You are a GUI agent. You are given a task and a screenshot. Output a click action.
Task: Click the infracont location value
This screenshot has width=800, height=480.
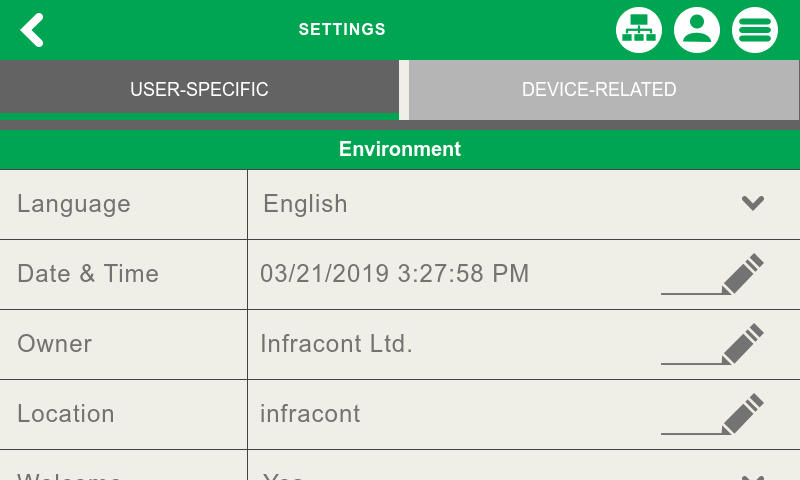pyautogui.click(x=310, y=414)
